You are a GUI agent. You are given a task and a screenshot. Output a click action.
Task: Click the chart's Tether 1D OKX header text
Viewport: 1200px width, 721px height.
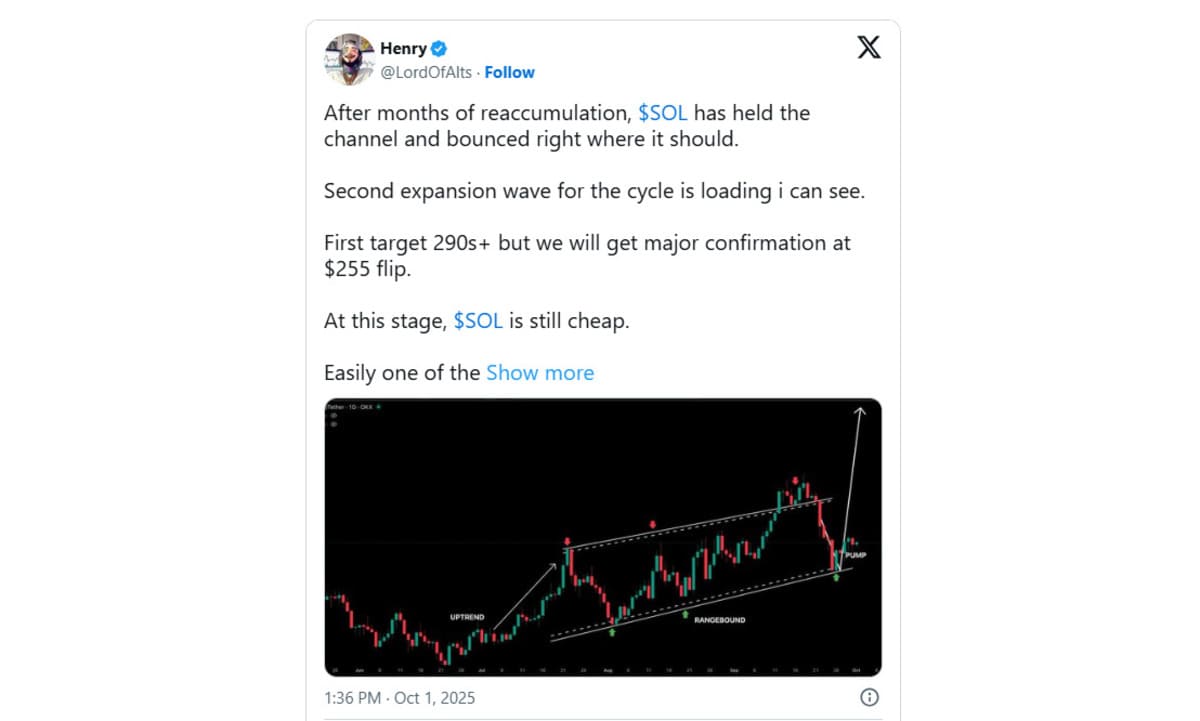pyautogui.click(x=352, y=407)
